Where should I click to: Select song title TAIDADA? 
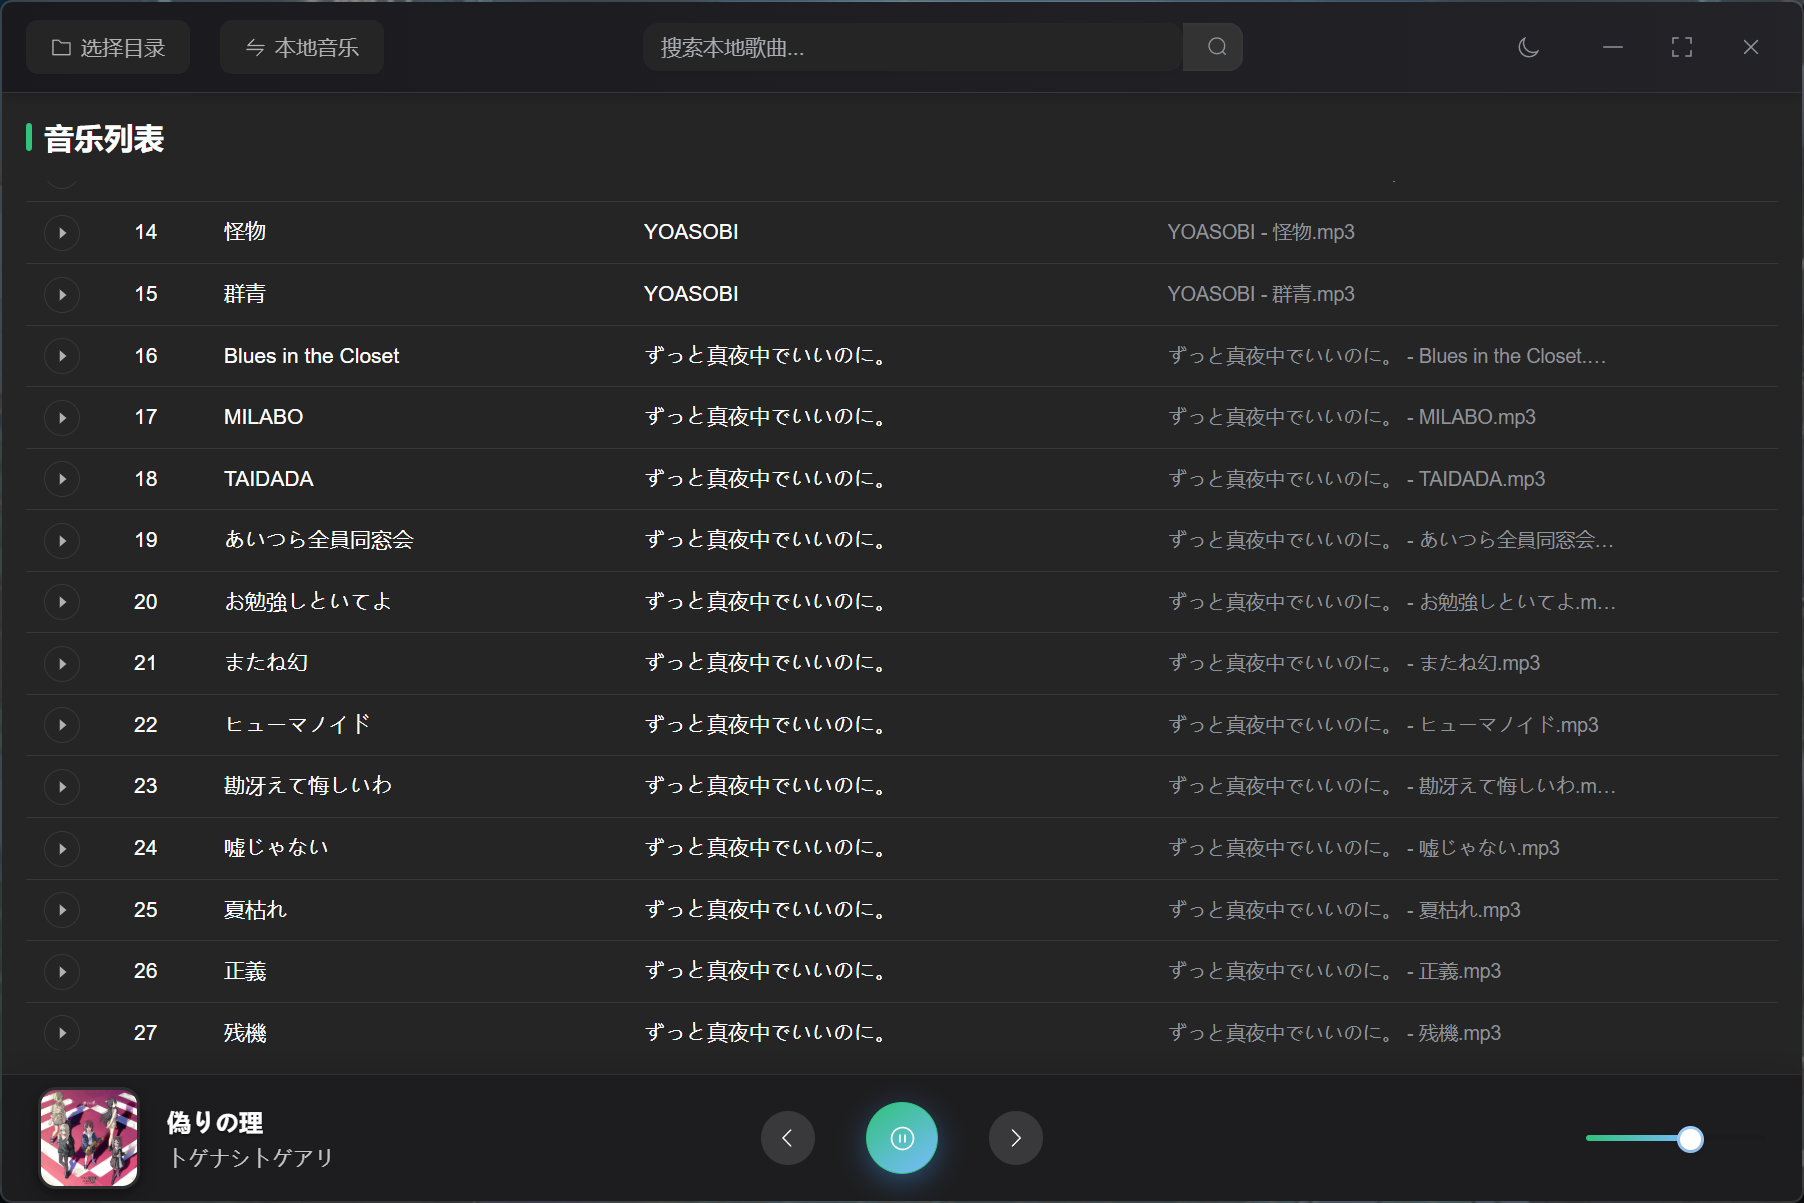click(268, 479)
